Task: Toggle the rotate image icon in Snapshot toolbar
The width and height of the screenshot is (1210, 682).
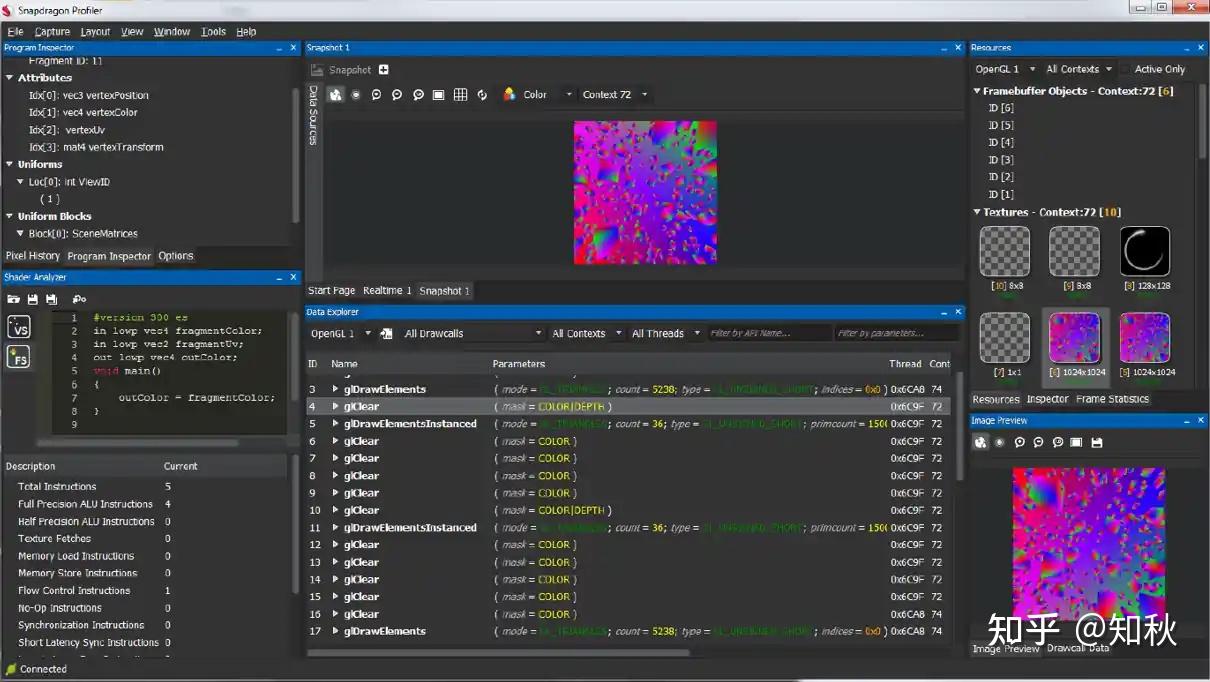Action: [x=483, y=94]
